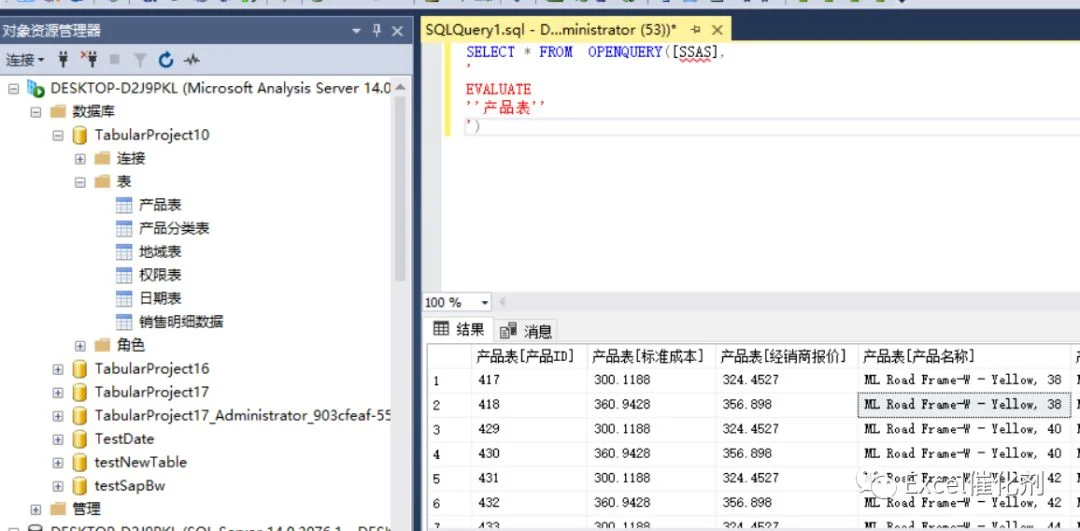Select the 地域表 table icon
This screenshot has height=531, width=1080.
tap(124, 252)
